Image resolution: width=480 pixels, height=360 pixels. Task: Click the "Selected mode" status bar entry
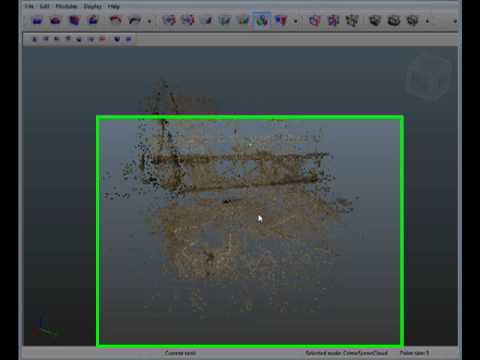click(347, 353)
